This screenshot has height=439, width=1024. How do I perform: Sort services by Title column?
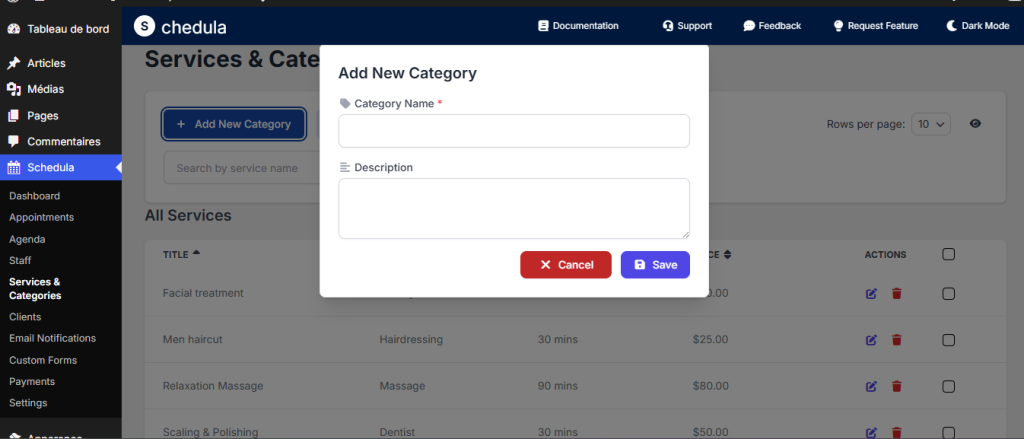click(x=181, y=254)
